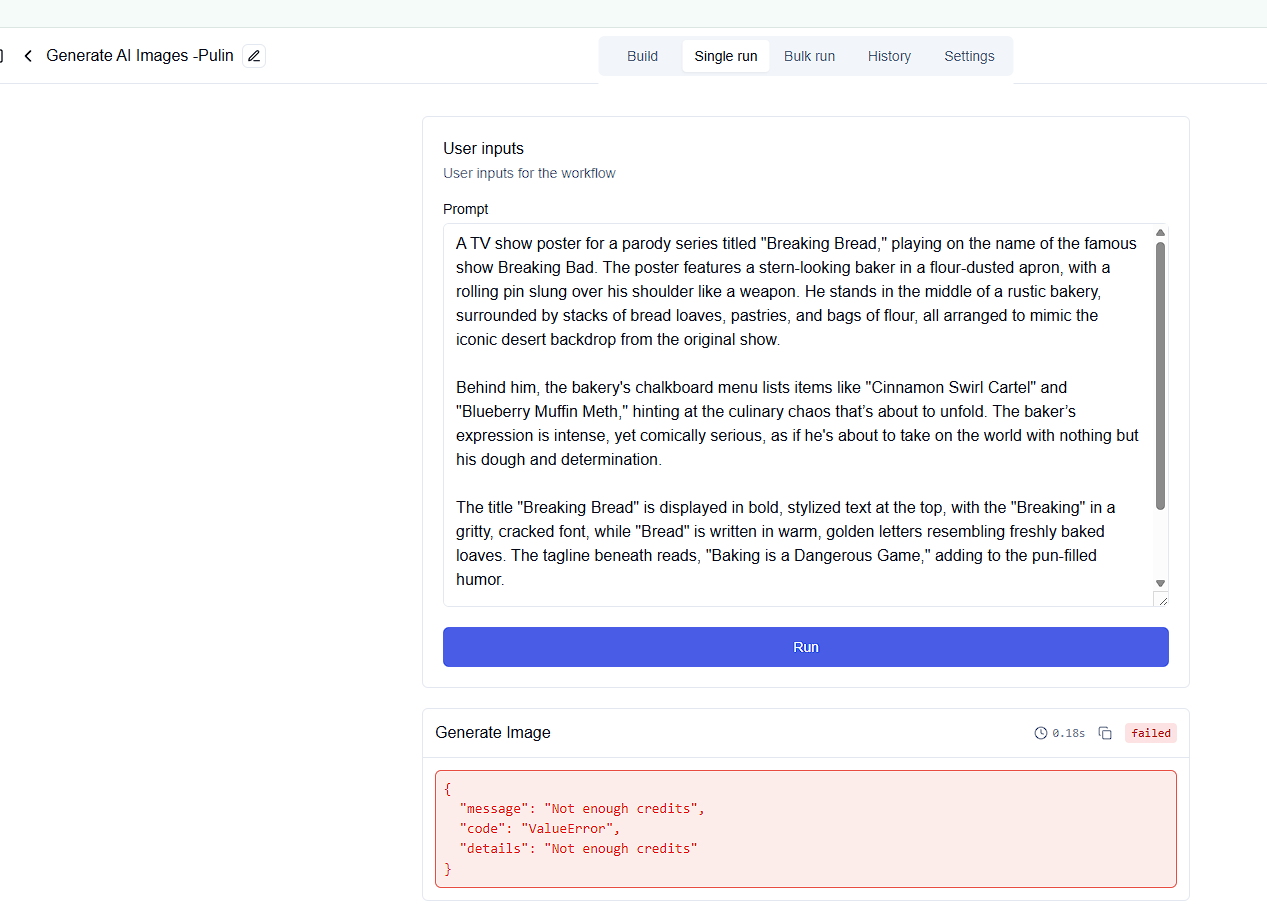Image resolution: width=1267 pixels, height=923 pixels.
Task: Select the Single run tab
Action: pyautogui.click(x=726, y=56)
